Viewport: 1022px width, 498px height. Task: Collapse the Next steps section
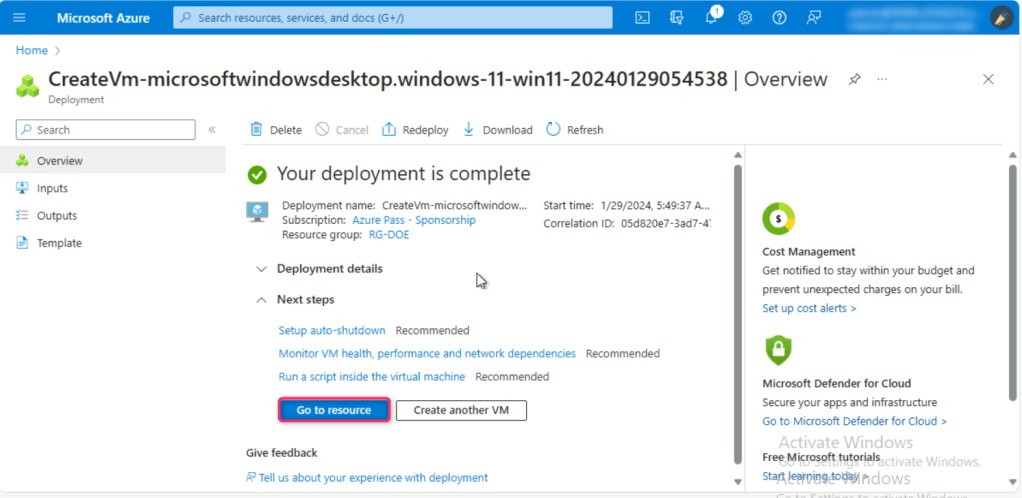point(305,300)
